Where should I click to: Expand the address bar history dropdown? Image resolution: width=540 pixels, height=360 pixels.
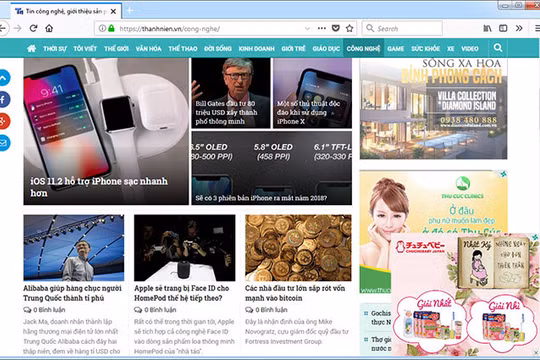pos(307,28)
